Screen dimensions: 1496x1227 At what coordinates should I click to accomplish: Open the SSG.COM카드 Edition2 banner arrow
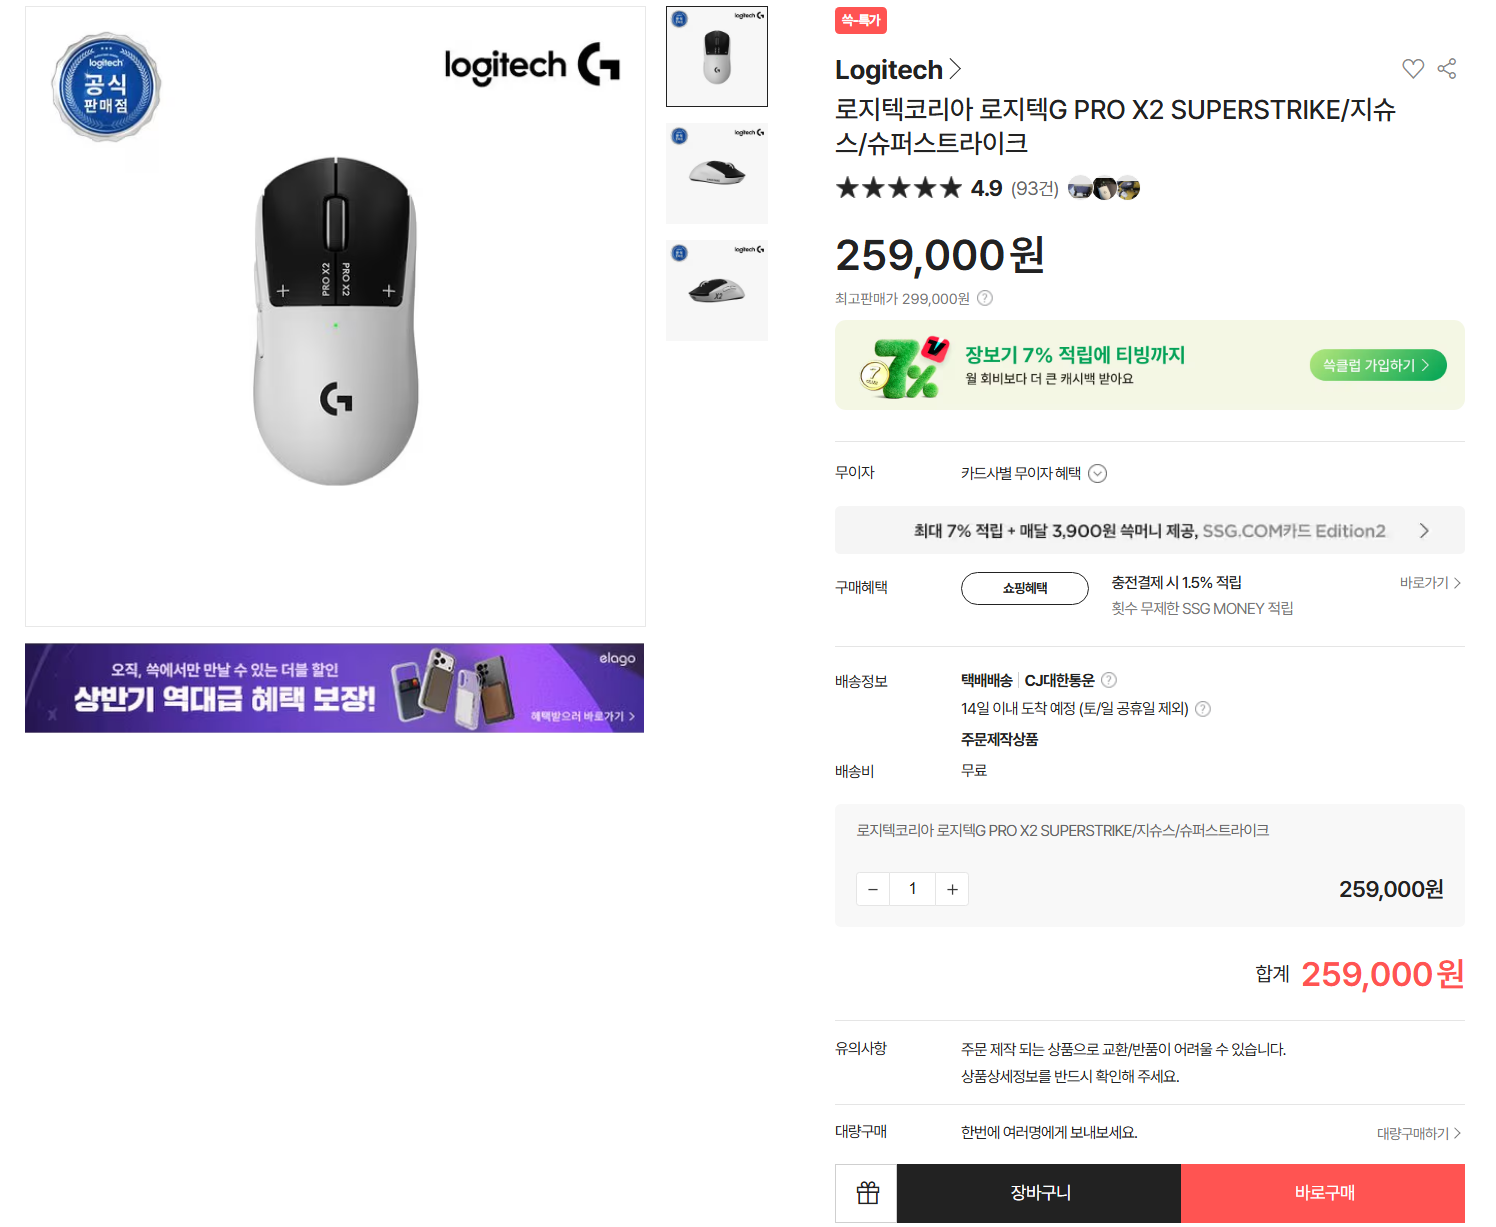pos(1424,531)
